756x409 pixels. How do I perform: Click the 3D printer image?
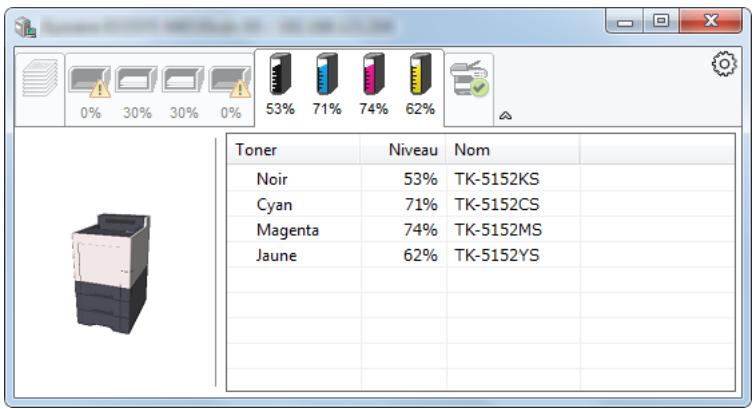pos(112,273)
